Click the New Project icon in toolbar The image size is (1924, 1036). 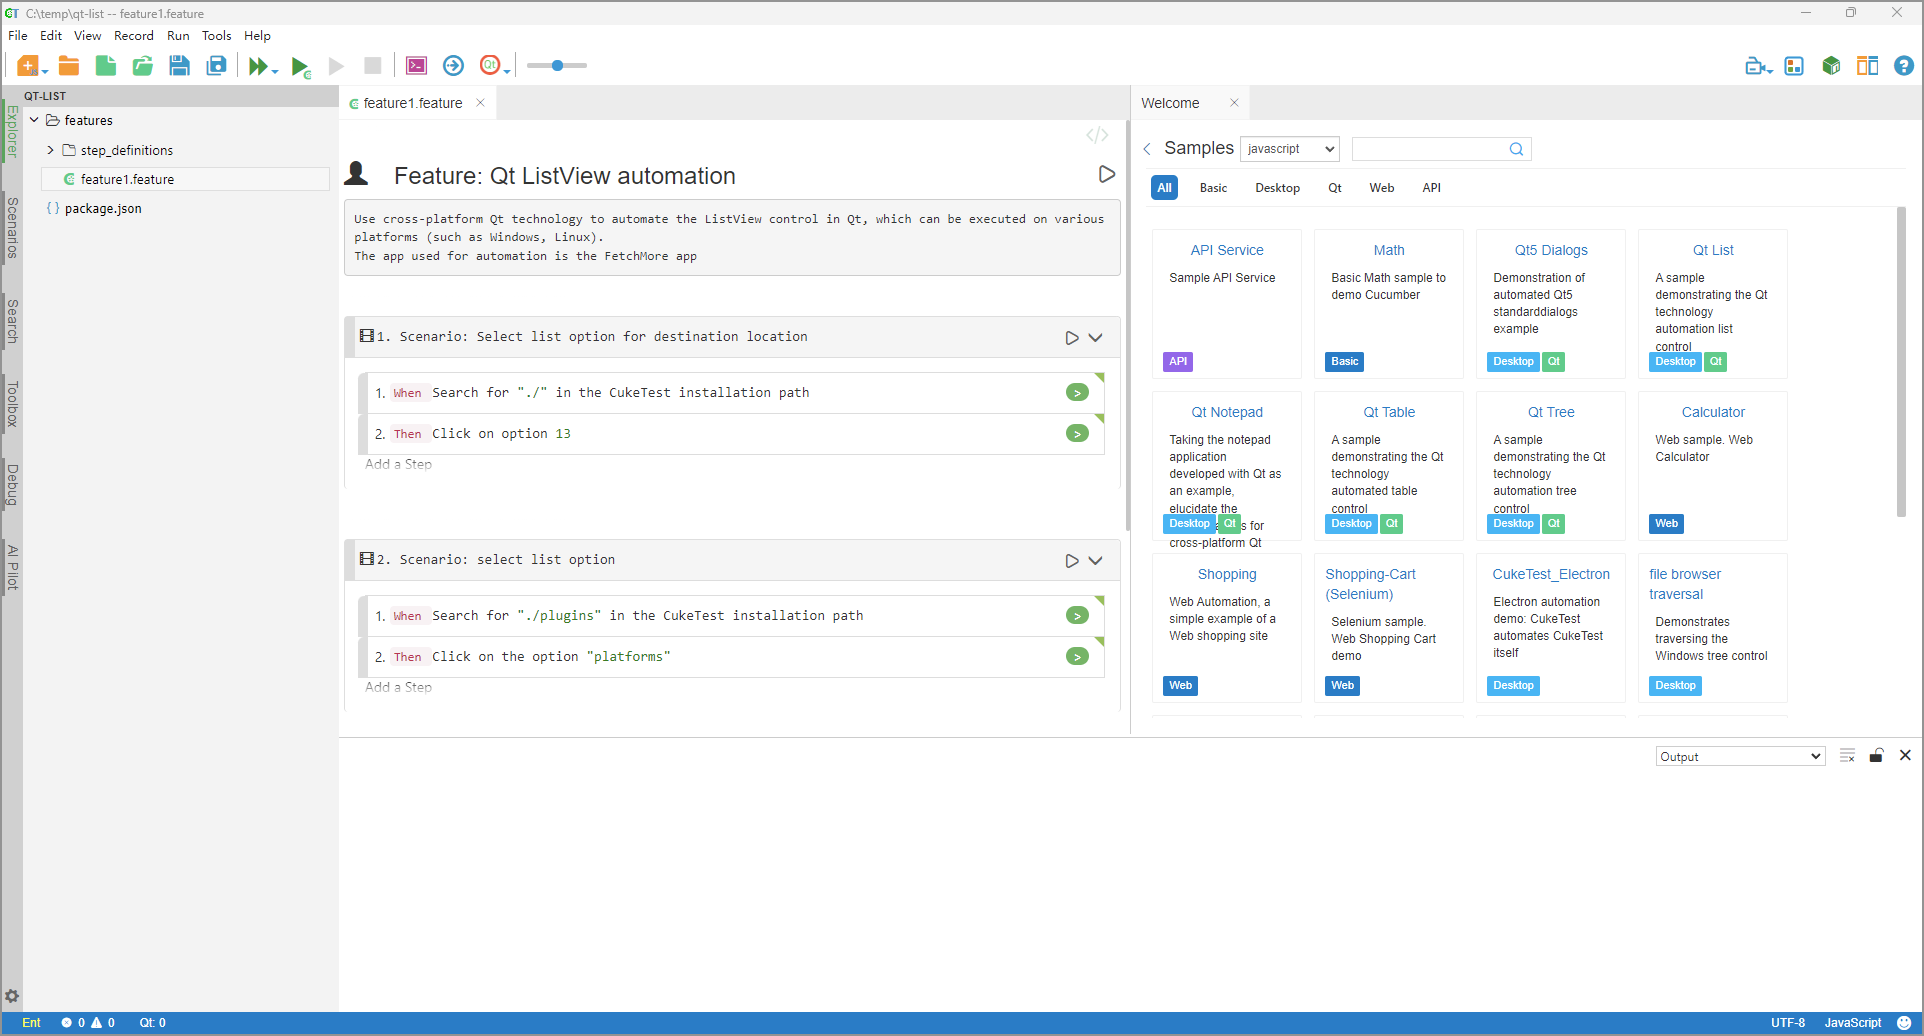coord(28,66)
